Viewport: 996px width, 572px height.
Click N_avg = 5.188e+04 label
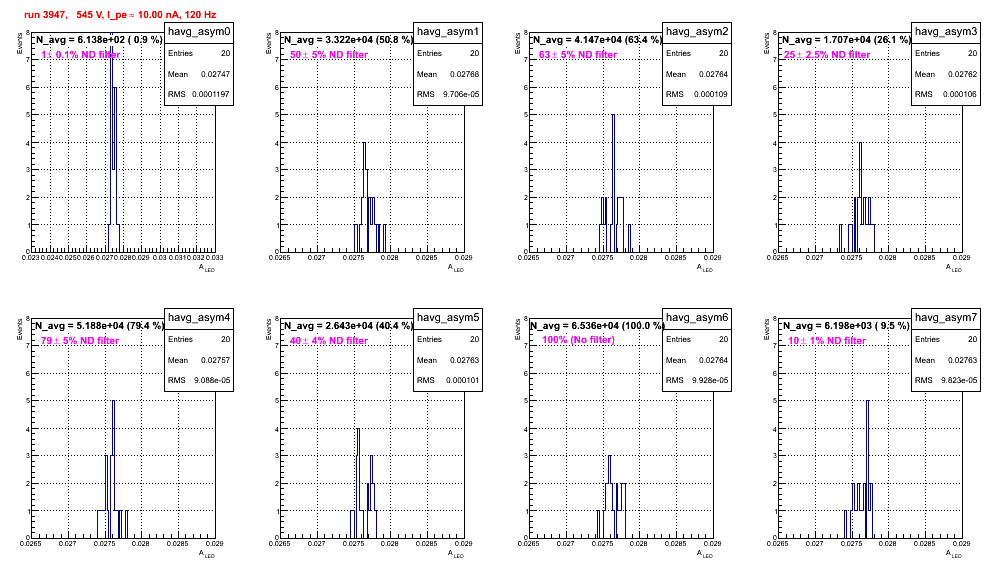[98, 325]
